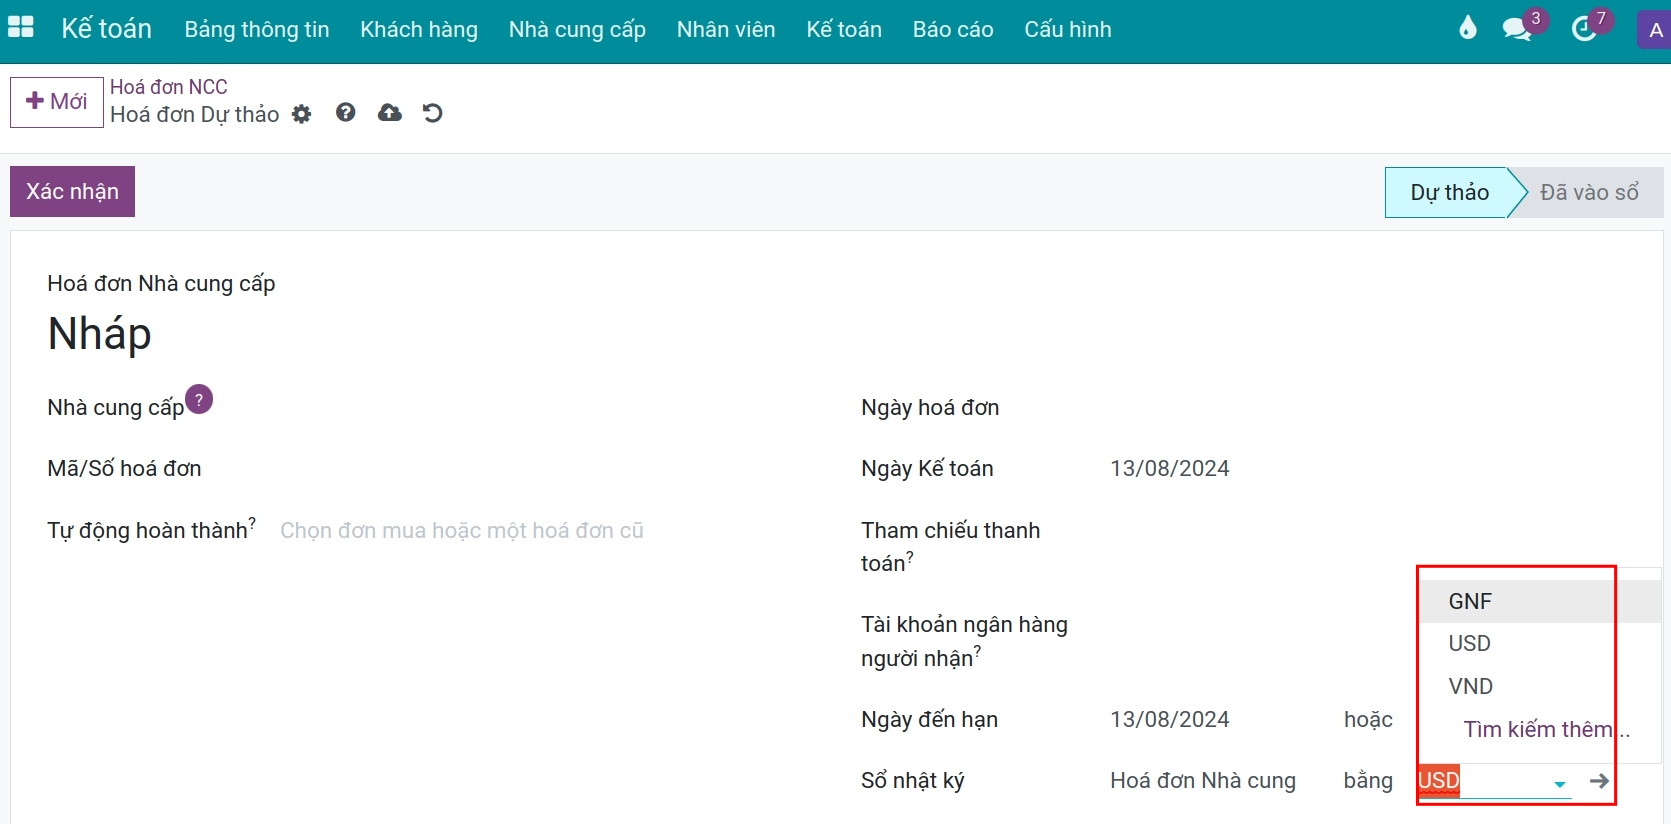Click the gear settings icon beside Hoá đơn Dự thảo

301,114
